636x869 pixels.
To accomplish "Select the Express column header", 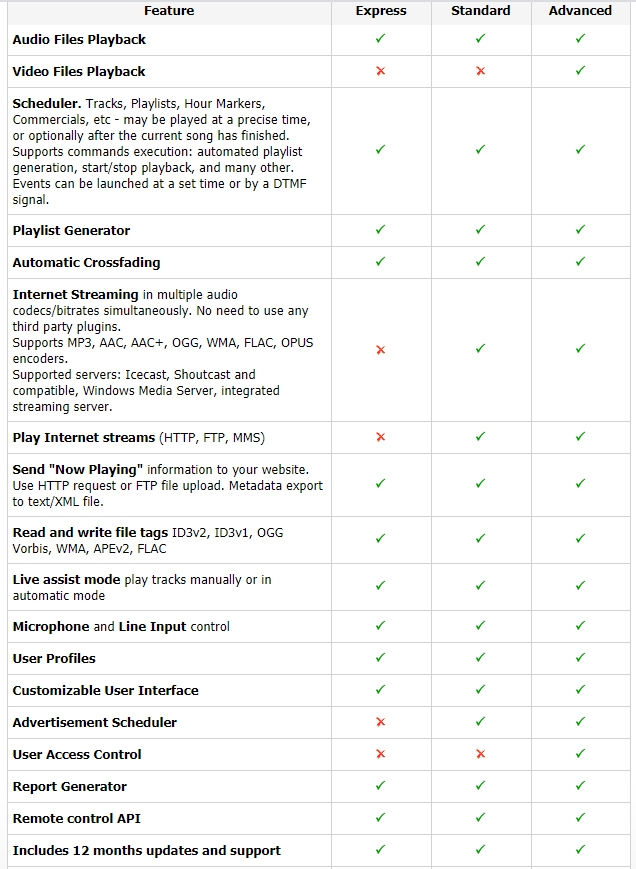I will [x=381, y=11].
